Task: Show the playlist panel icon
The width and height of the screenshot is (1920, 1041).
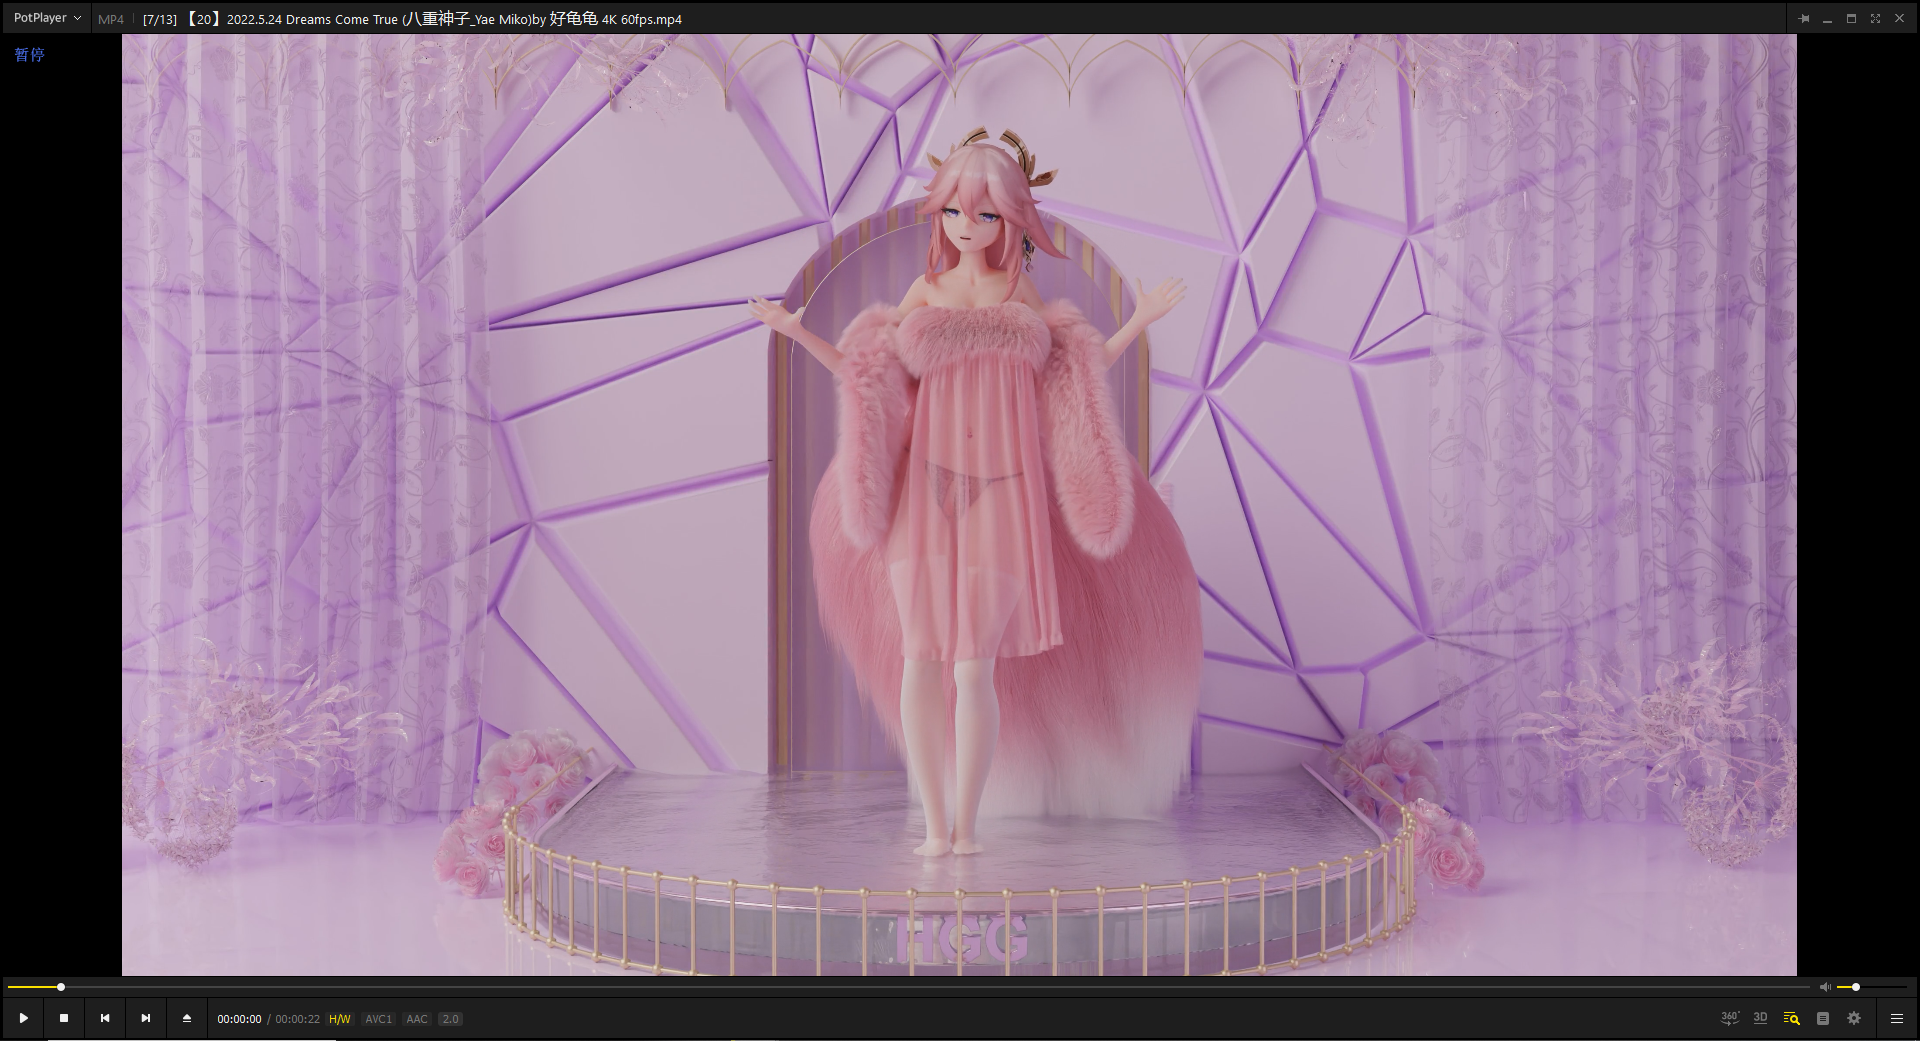Action: [1823, 1018]
